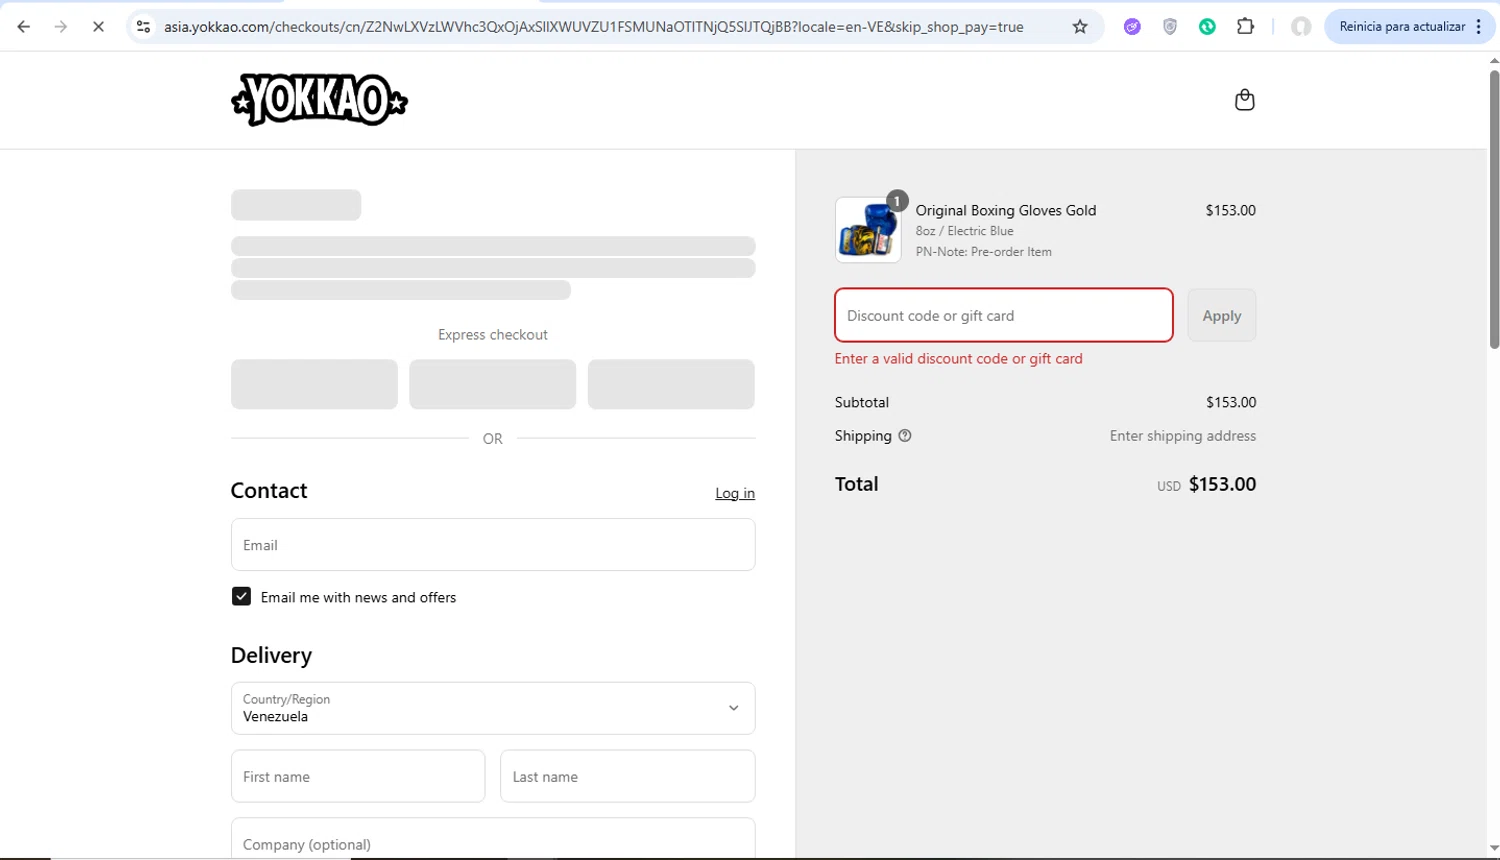Viewport: 1500px width, 860px height.
Task: Click the browser forward arrow
Action: pos(61,27)
